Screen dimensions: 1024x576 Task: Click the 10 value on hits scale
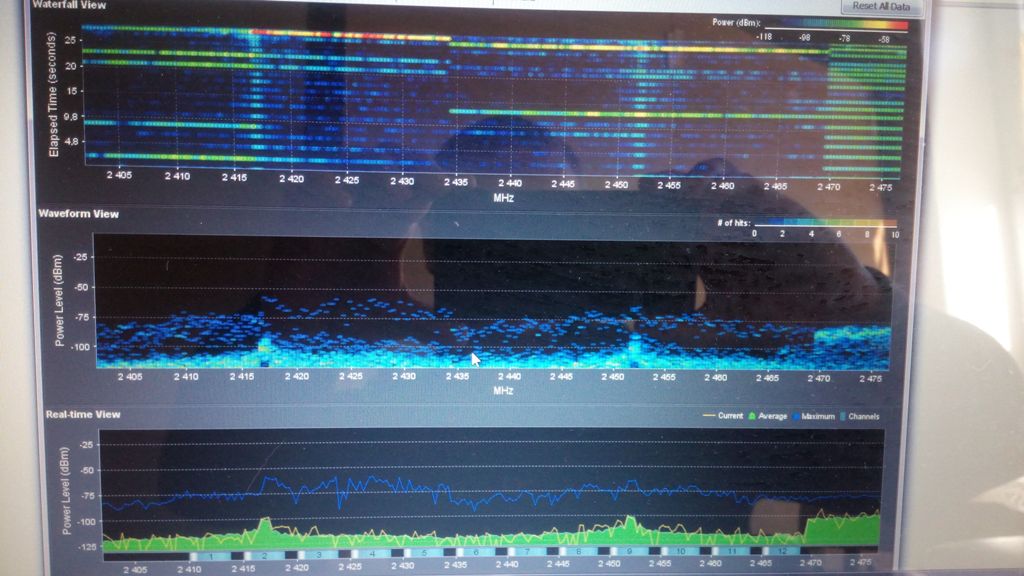(x=895, y=234)
